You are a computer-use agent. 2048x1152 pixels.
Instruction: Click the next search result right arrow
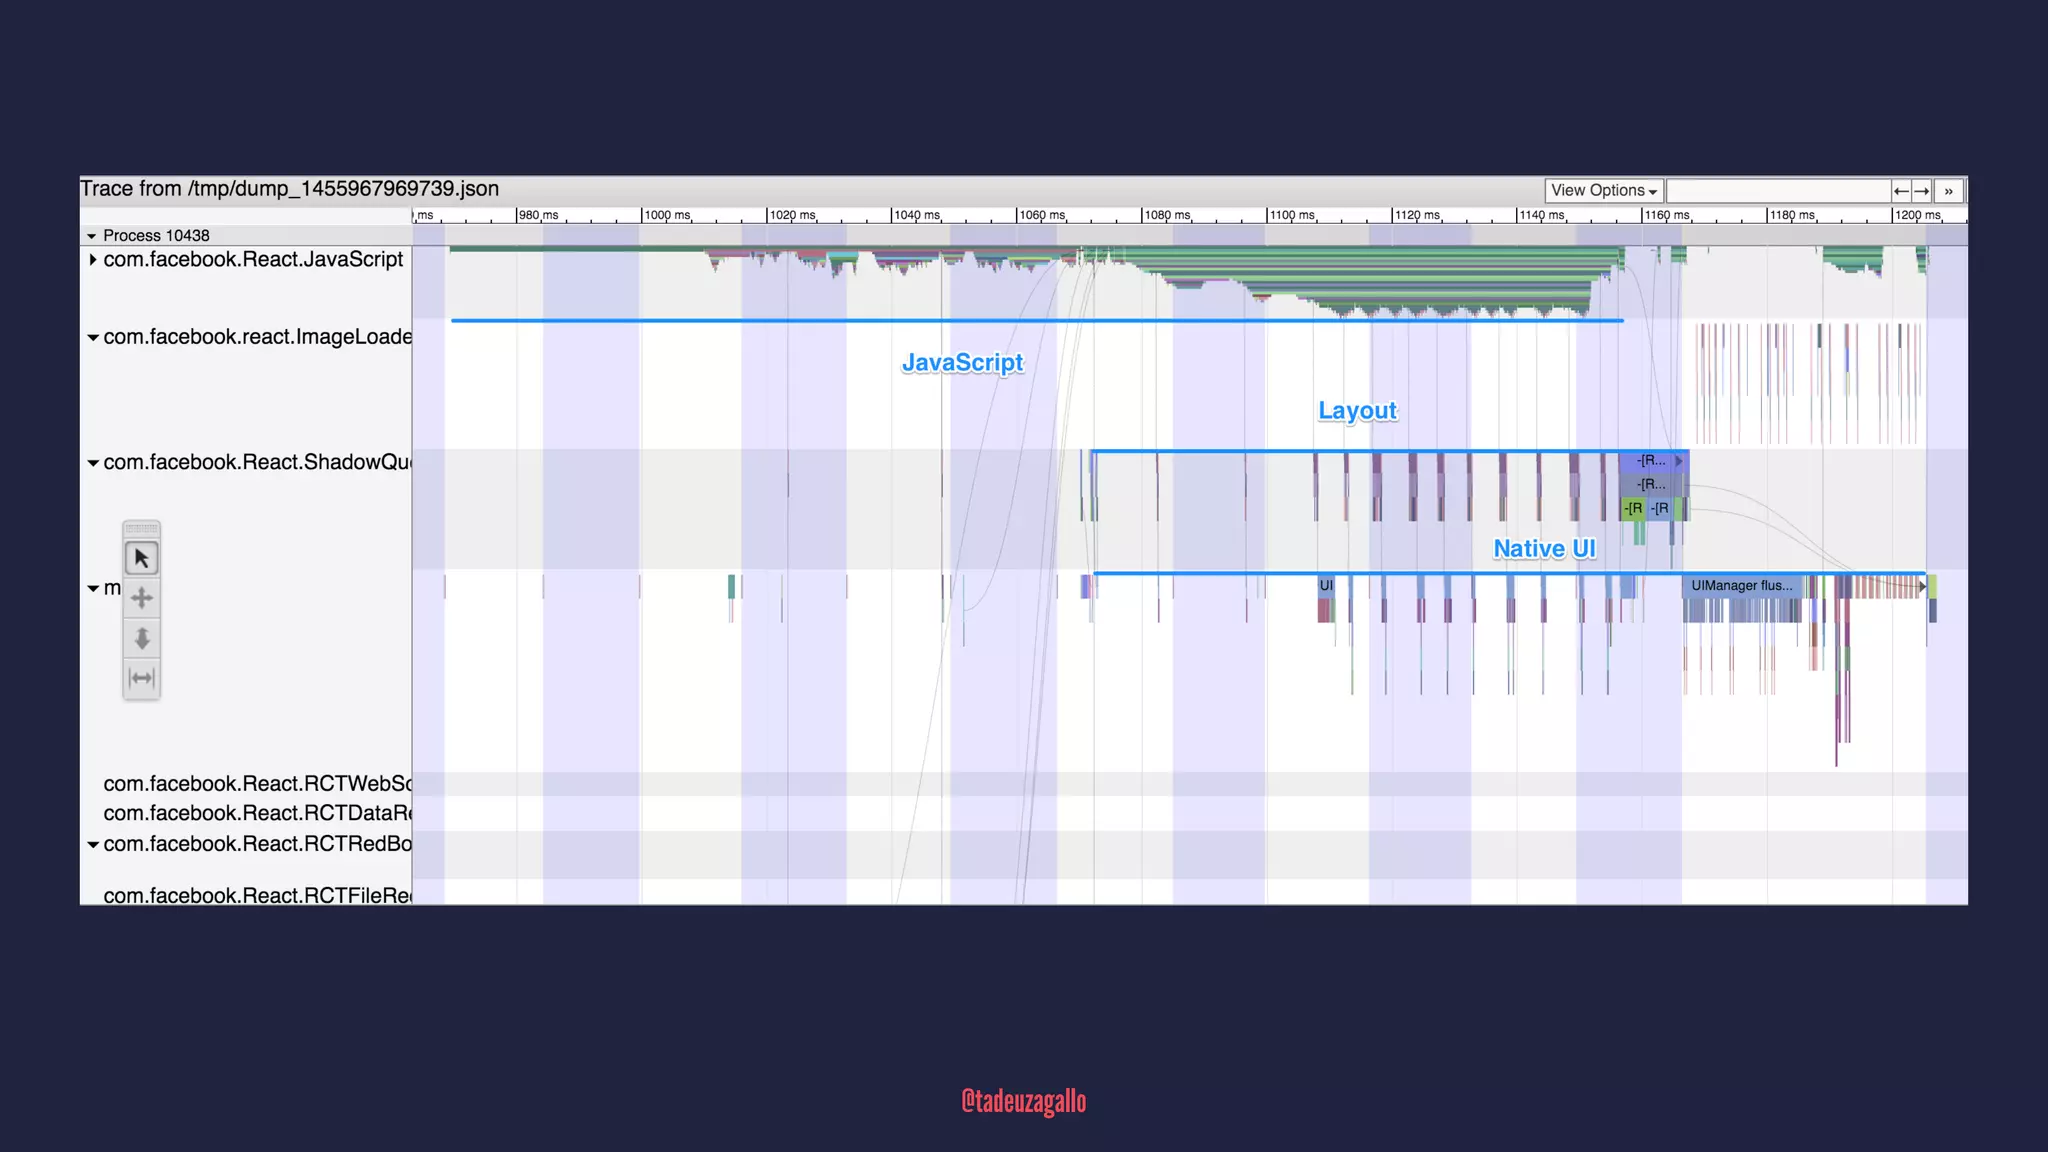(x=1921, y=190)
